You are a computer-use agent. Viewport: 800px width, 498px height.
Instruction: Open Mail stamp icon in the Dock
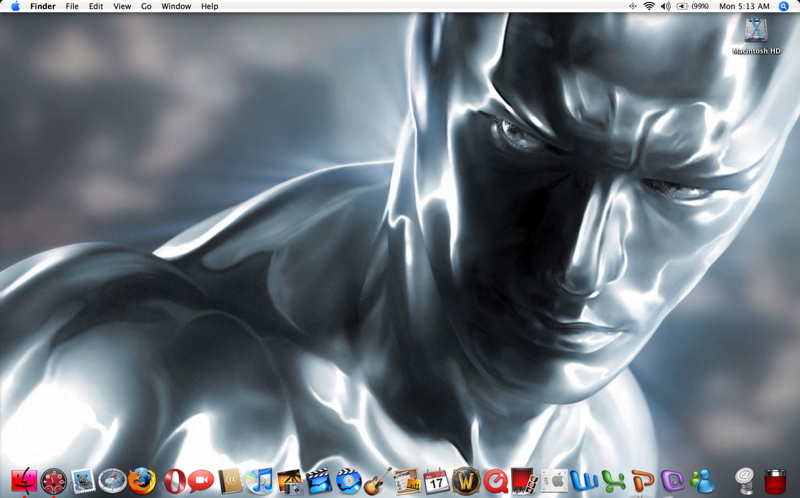tap(83, 481)
